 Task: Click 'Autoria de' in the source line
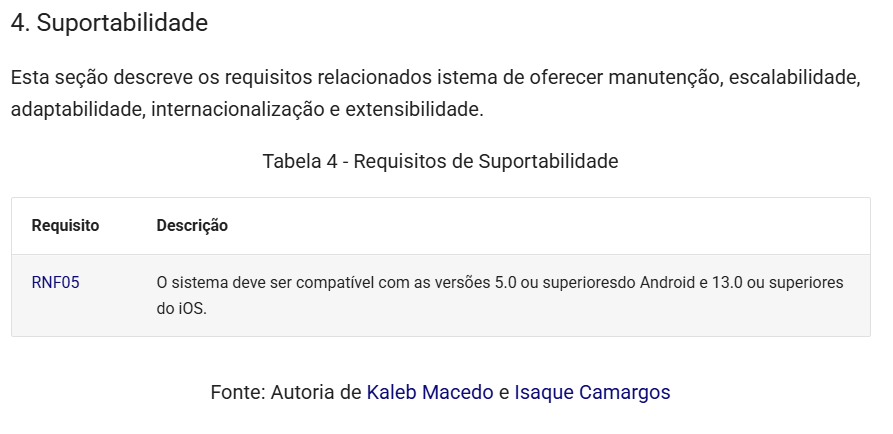[x=316, y=392]
